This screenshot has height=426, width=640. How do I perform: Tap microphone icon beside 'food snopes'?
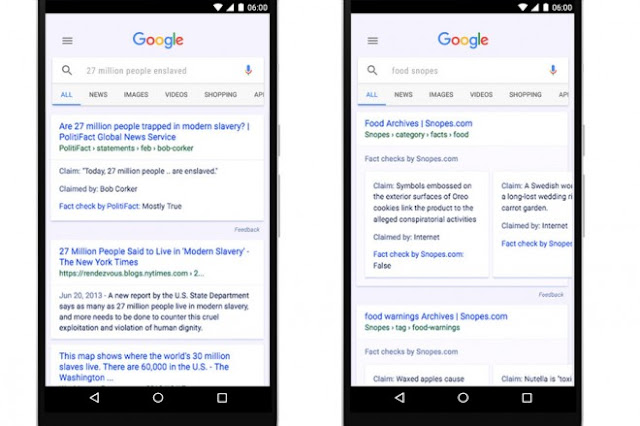point(553,70)
